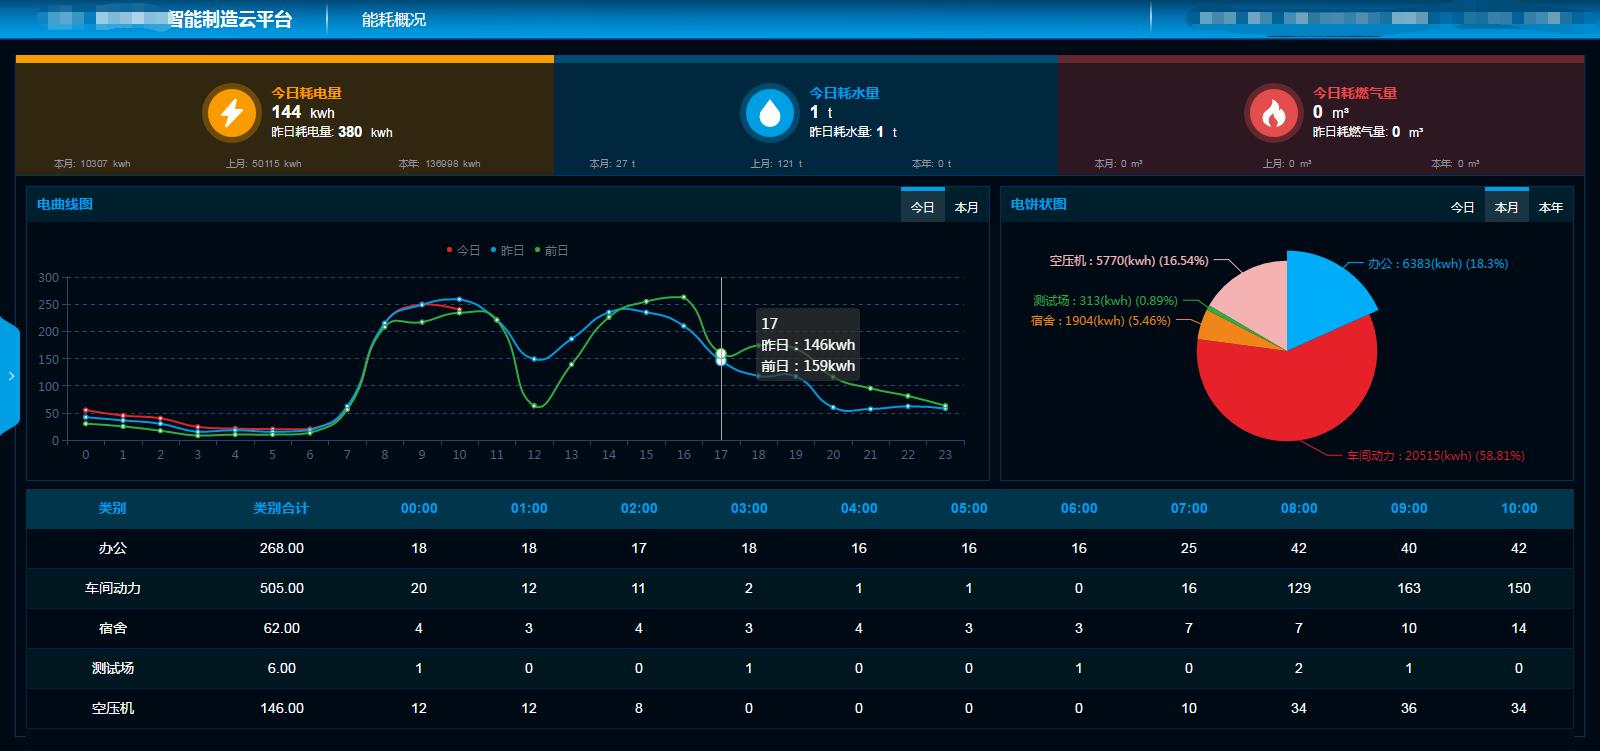The height and width of the screenshot is (751, 1600).
Task: Click the blue water droplet icon
Action: click(x=769, y=112)
